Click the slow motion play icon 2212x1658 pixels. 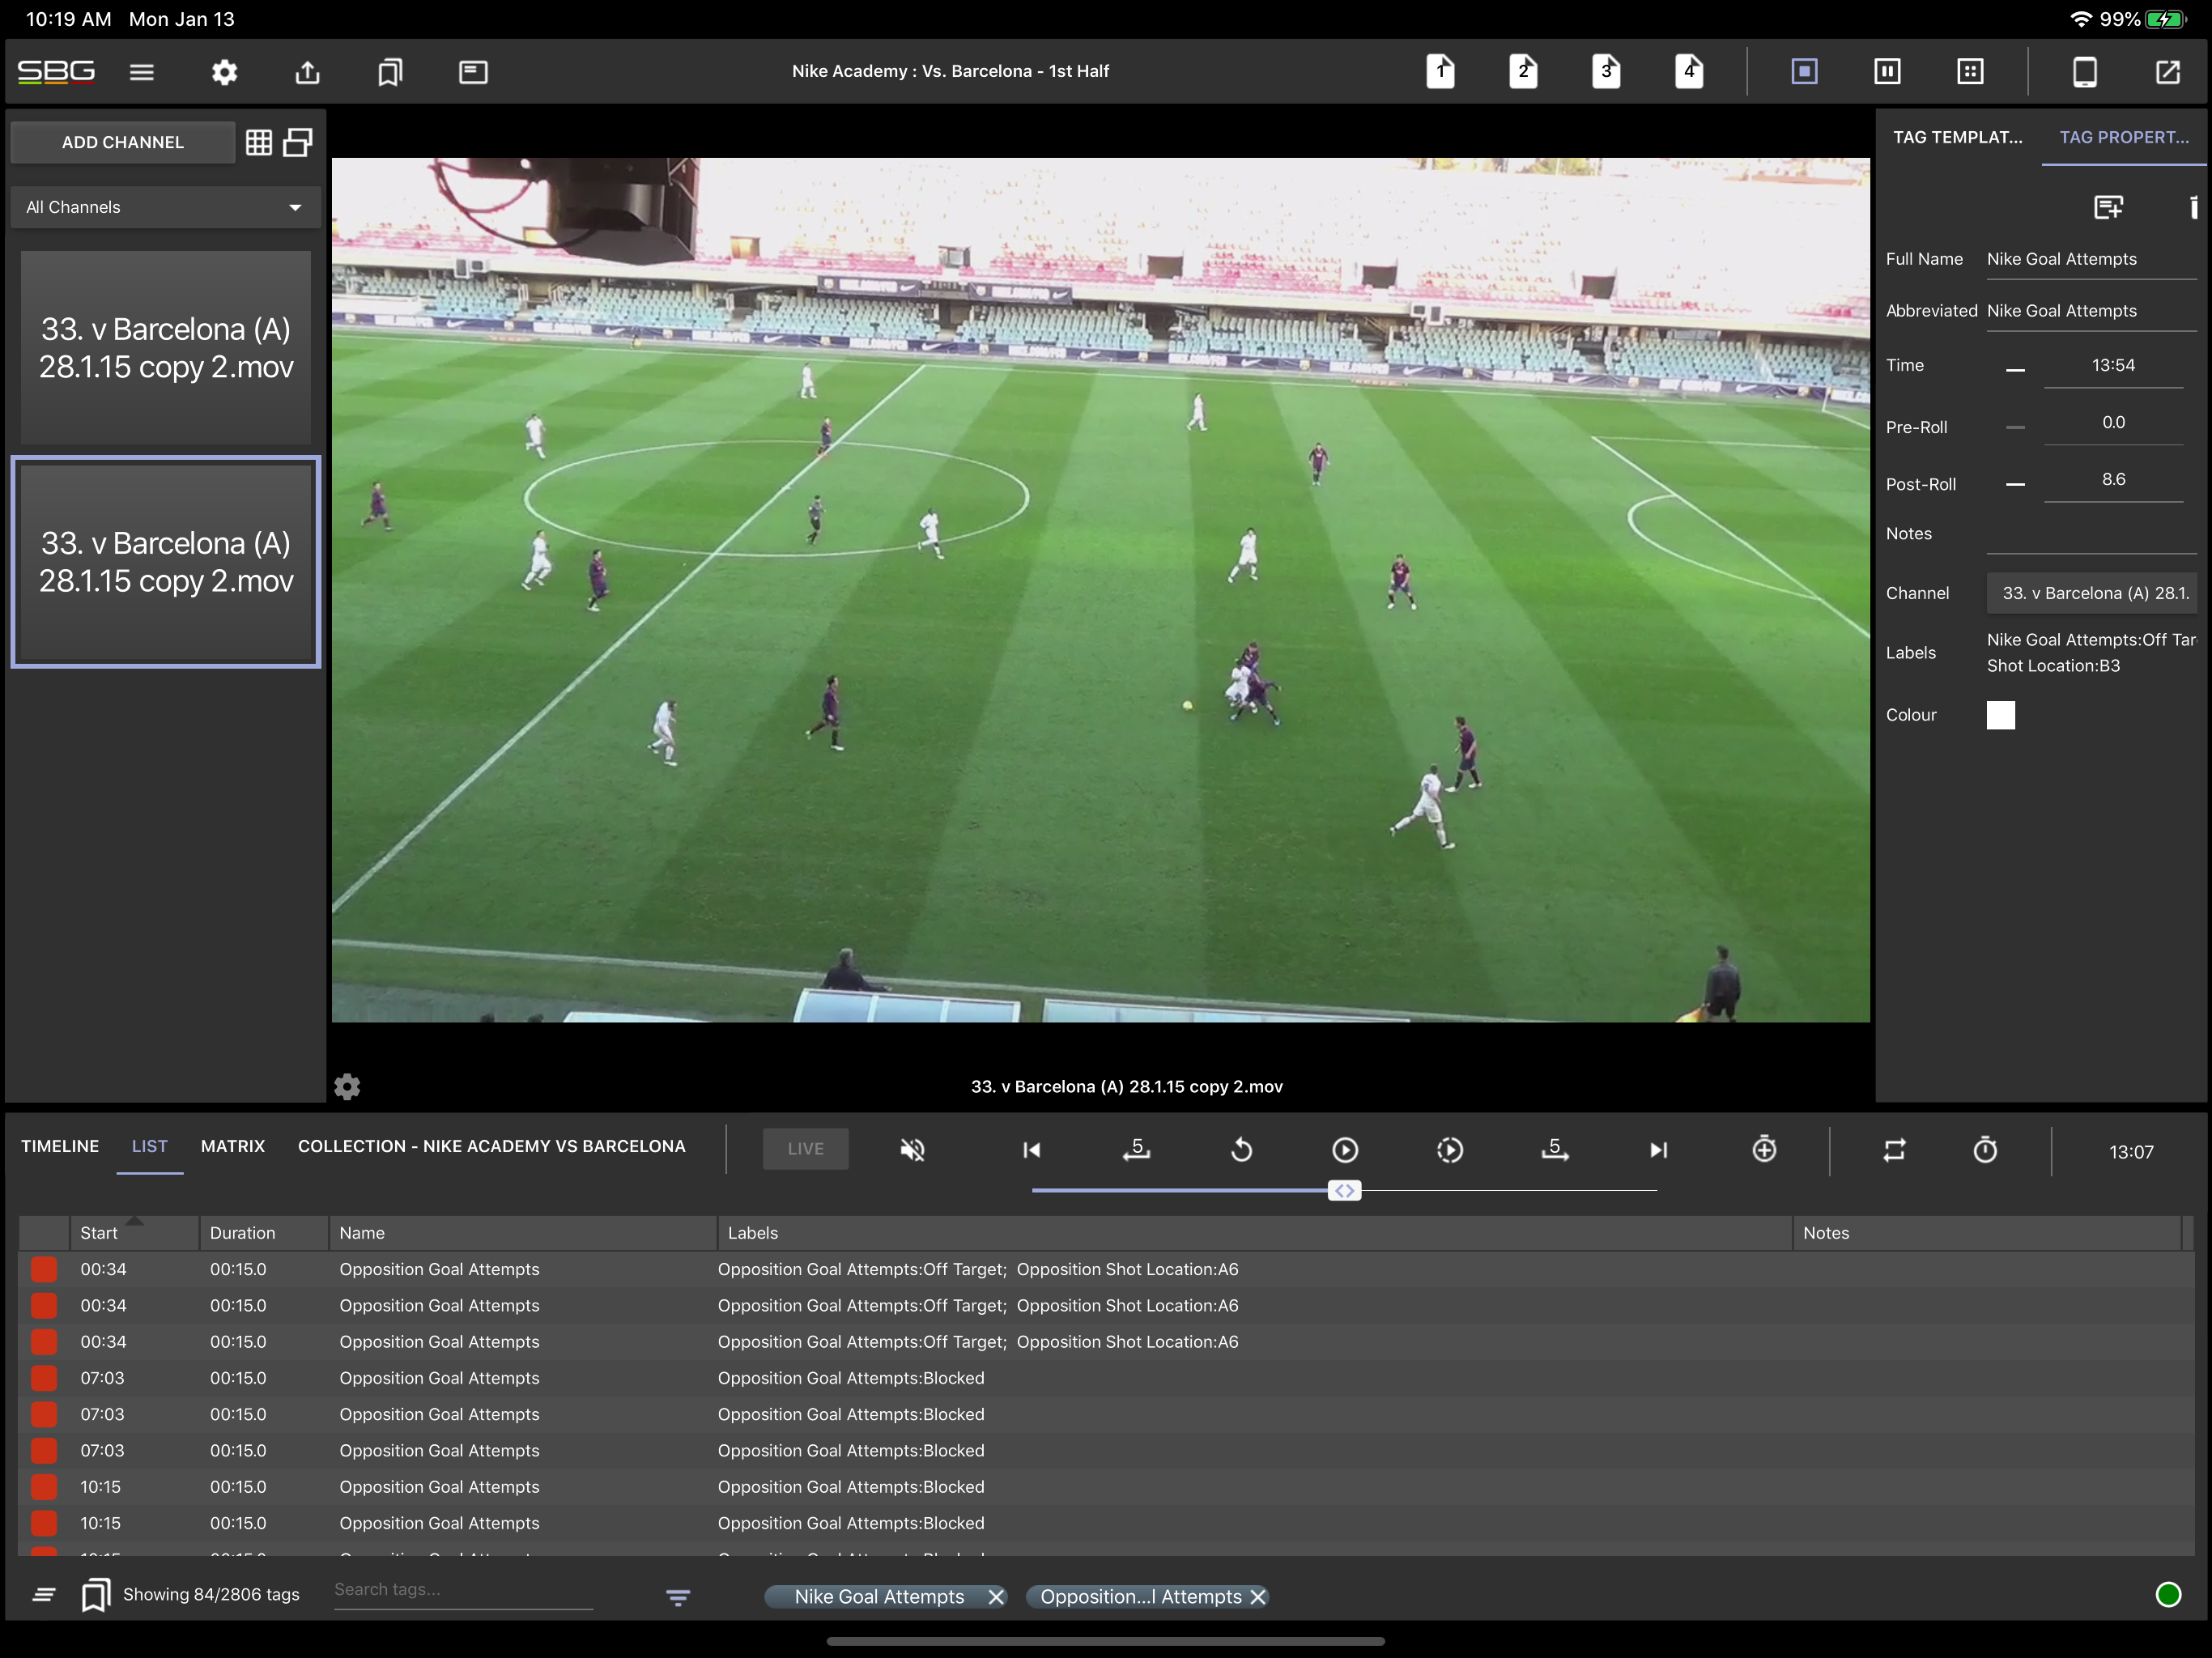(1449, 1150)
